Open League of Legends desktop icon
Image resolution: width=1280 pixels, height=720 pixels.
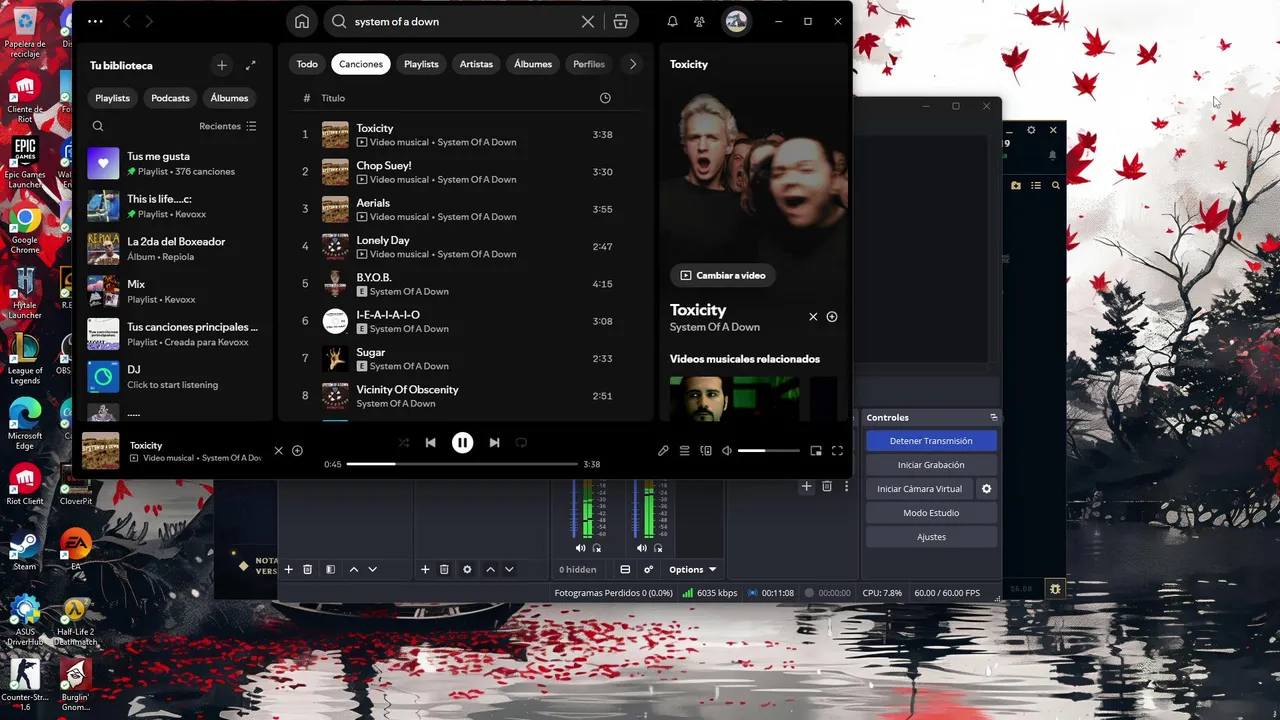point(25,358)
